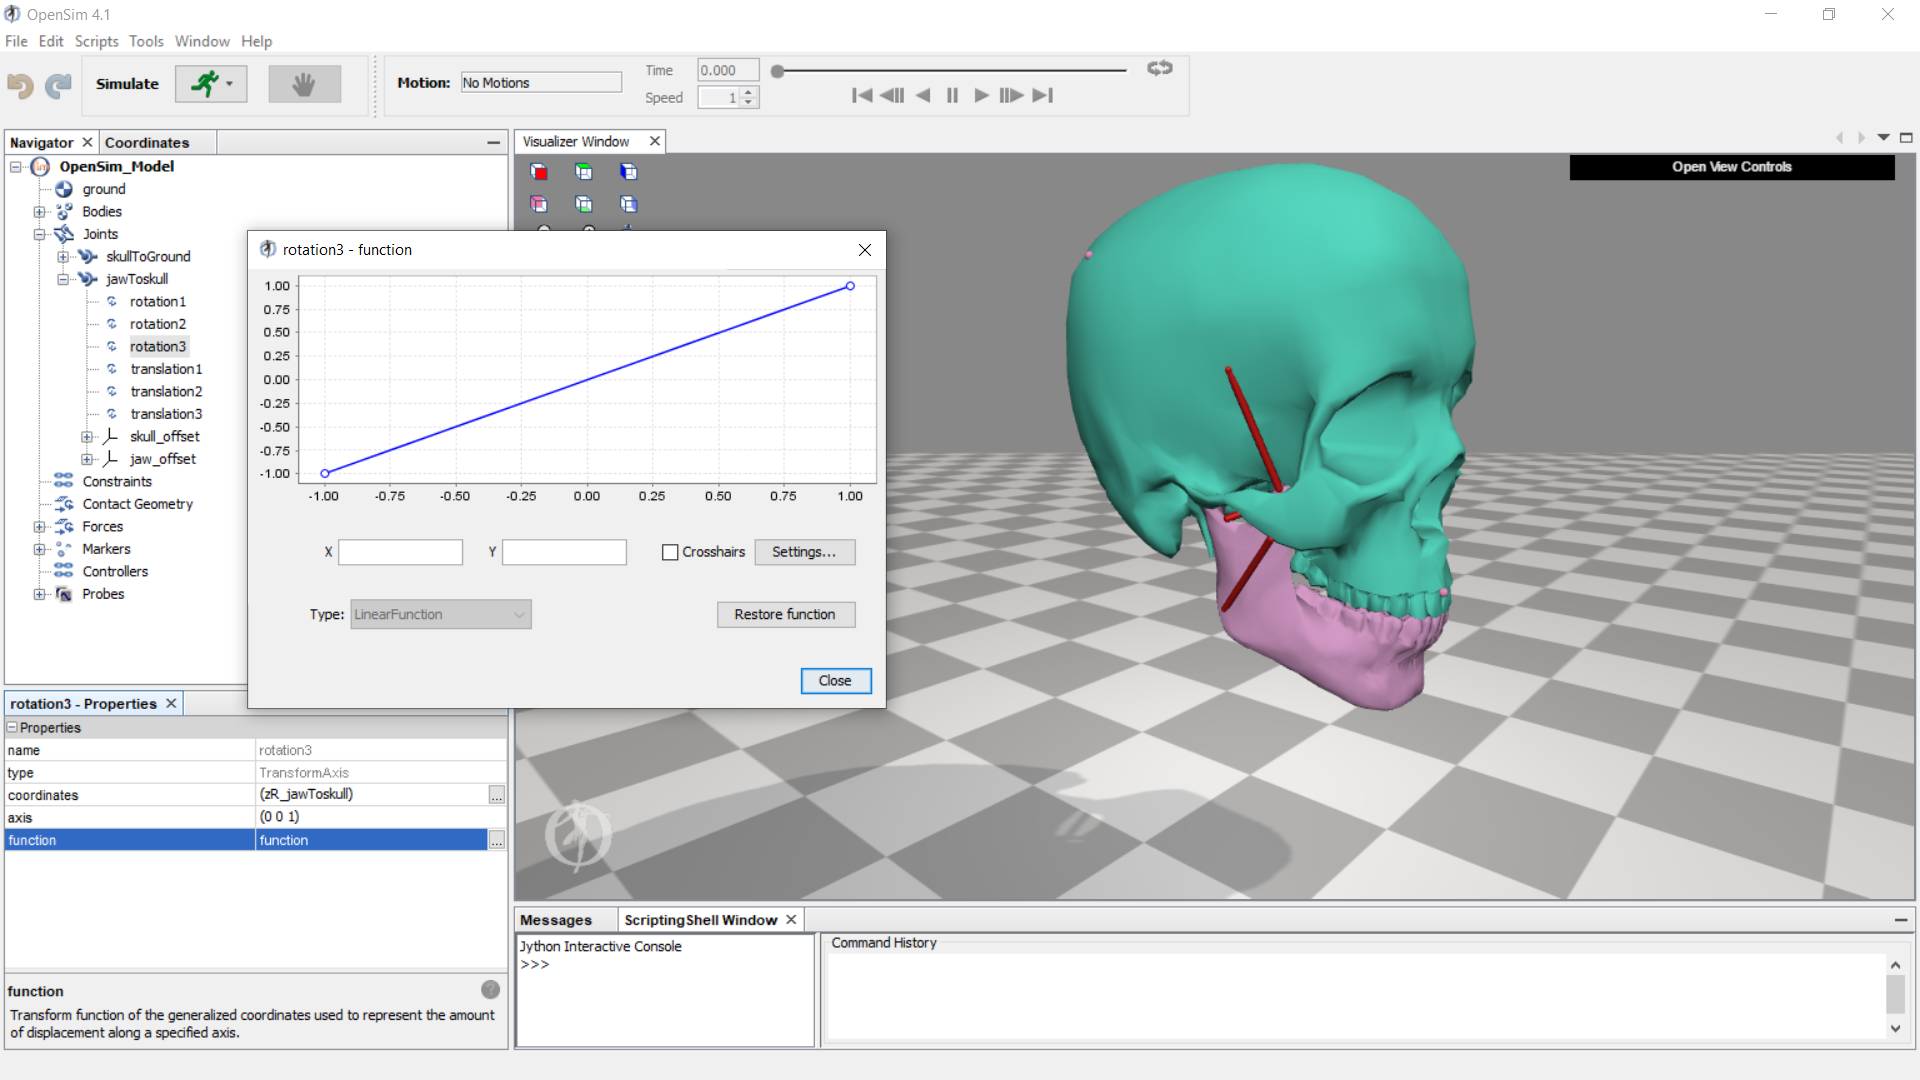Open the Help menu
Screen dimensions: 1920x1080
[x=256, y=41]
